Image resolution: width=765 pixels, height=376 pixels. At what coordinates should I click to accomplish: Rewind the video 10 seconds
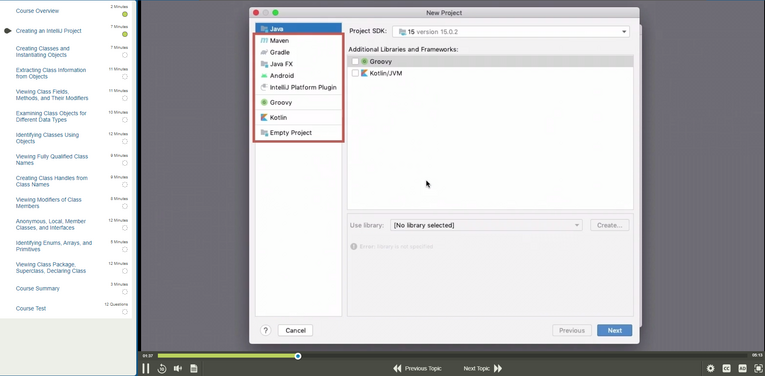pyautogui.click(x=162, y=369)
